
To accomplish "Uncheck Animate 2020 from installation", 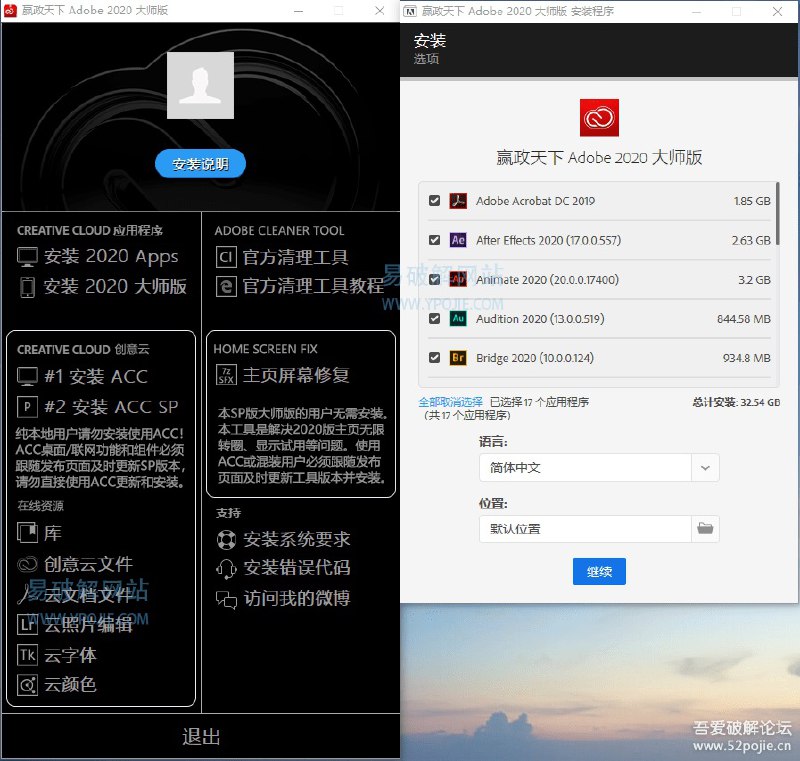I will click(x=435, y=280).
